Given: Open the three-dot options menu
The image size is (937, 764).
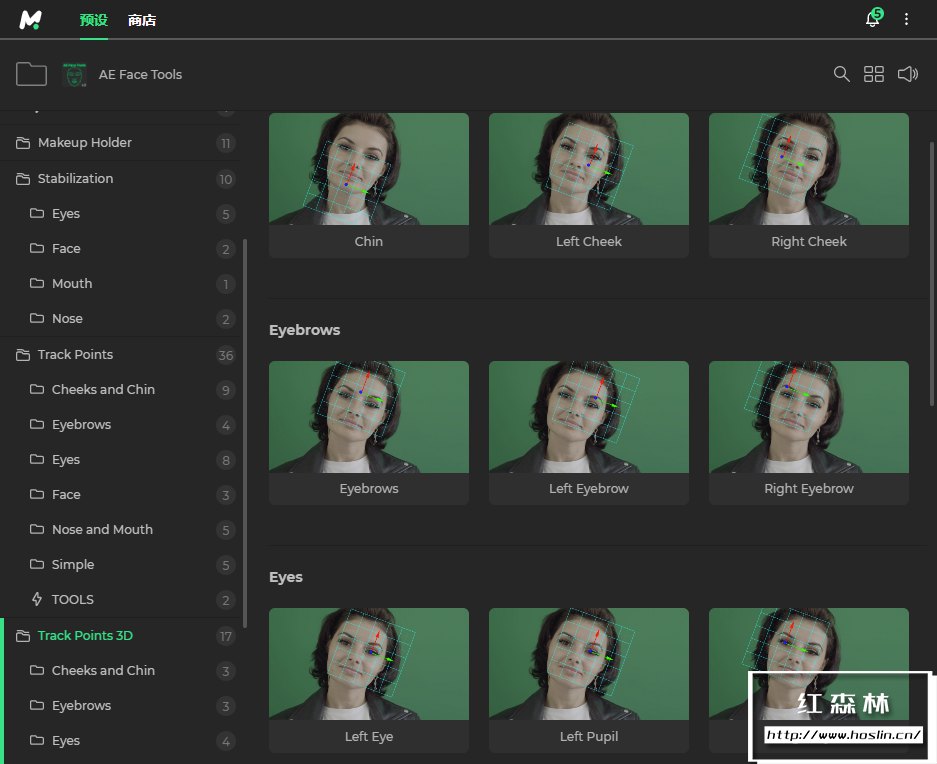Looking at the screenshot, I should [907, 20].
